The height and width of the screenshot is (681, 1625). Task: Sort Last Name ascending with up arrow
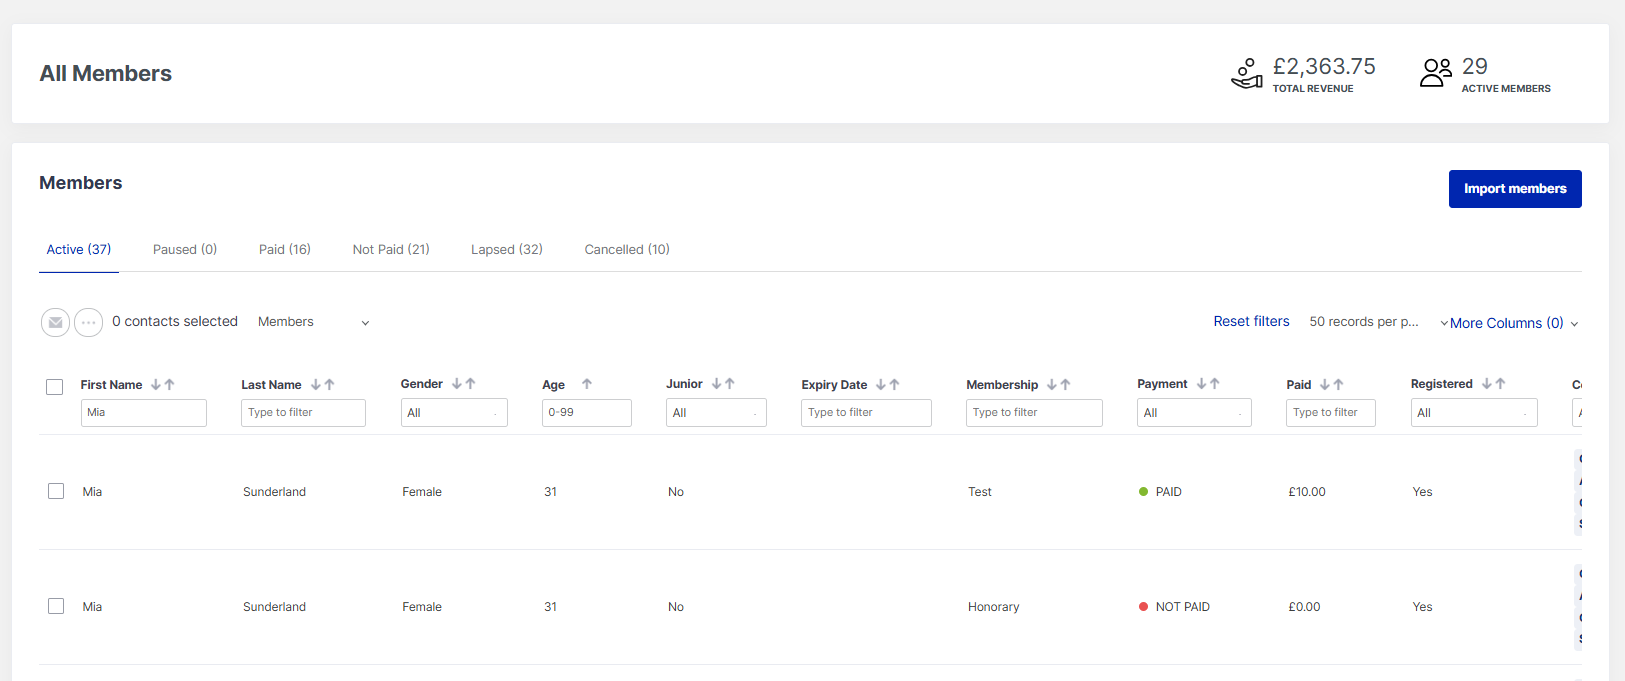coord(330,385)
